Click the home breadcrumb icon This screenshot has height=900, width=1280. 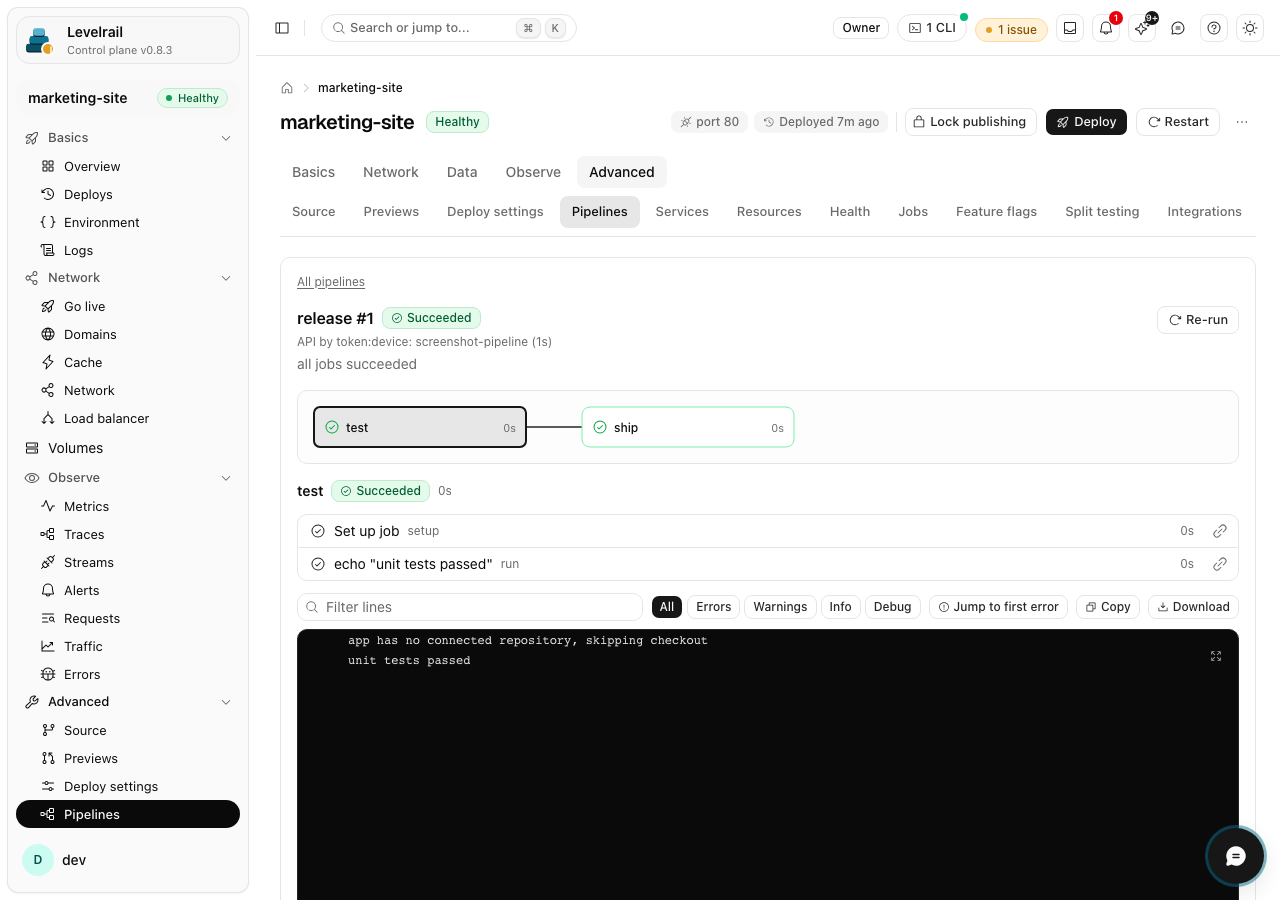point(287,88)
